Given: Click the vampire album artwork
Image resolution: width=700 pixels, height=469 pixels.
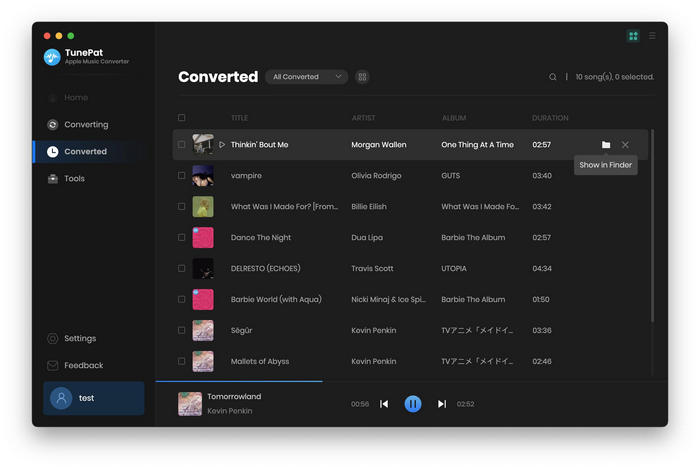Looking at the screenshot, I should (203, 175).
